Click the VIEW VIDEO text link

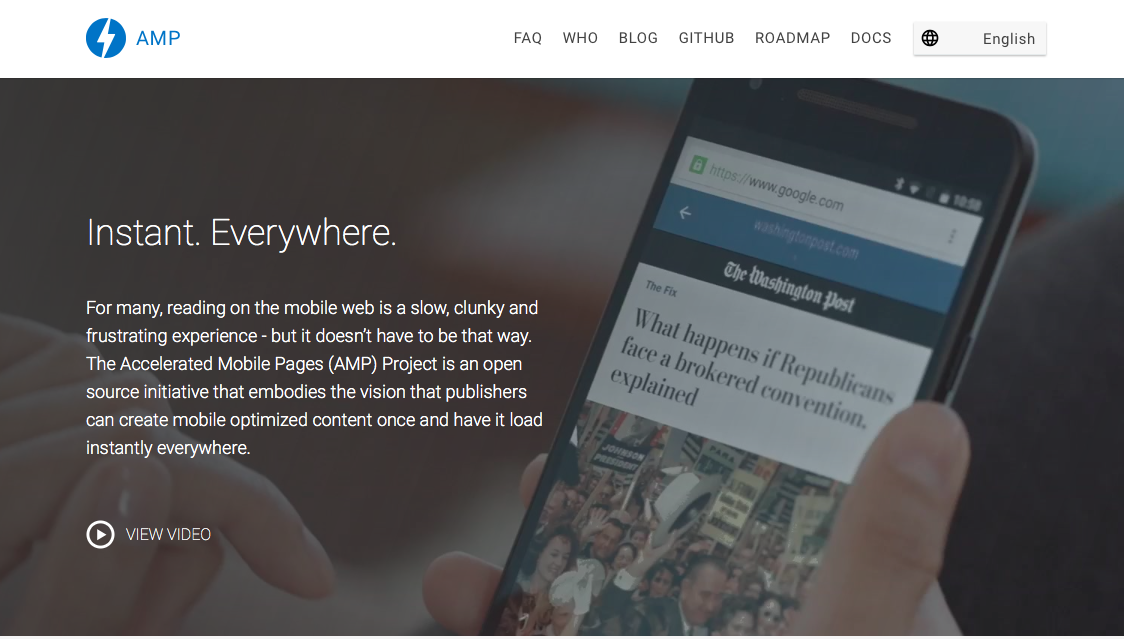pos(168,534)
